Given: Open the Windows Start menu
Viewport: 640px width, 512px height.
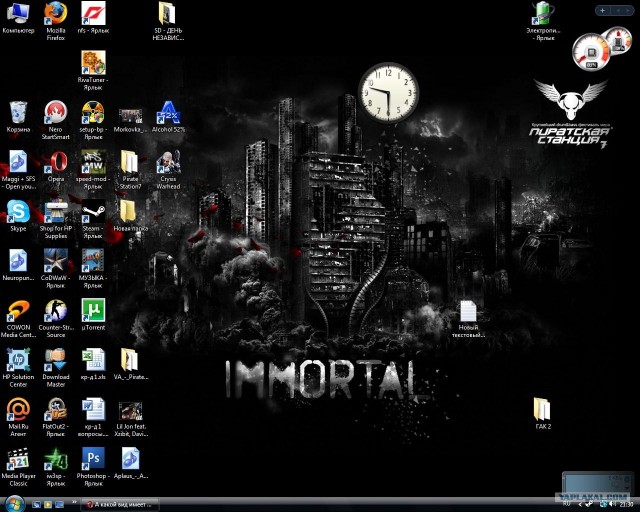Looking at the screenshot, I should (14, 504).
